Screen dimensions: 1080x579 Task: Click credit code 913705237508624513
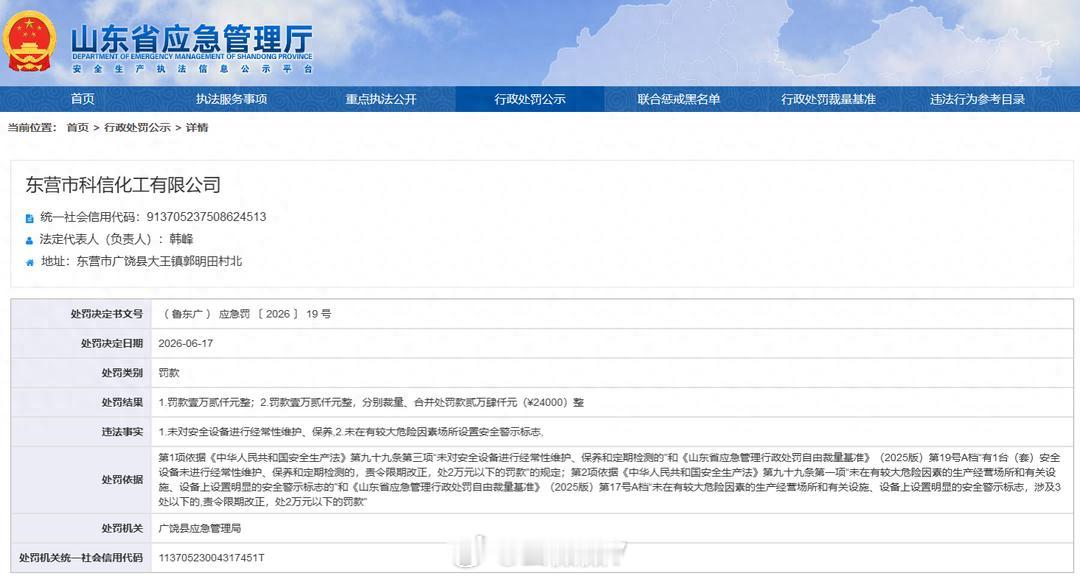pyautogui.click(x=206, y=217)
